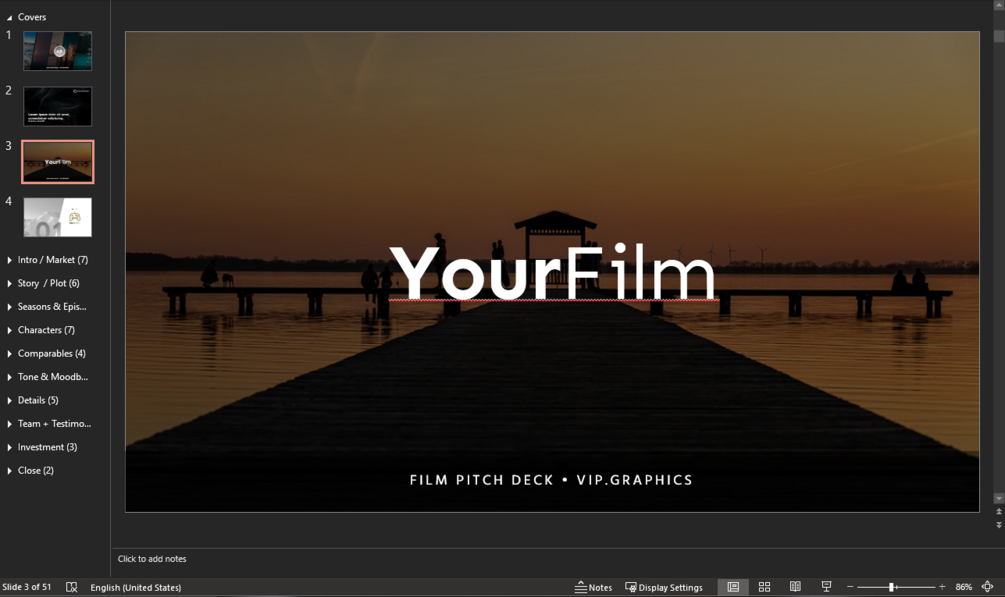Open zoom dialog via 86% label
Viewport: 1005px width, 597px height.
click(x=963, y=587)
